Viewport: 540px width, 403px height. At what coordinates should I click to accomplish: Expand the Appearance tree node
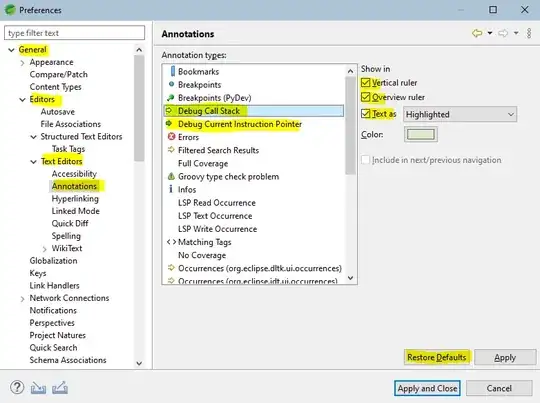tap(22, 63)
